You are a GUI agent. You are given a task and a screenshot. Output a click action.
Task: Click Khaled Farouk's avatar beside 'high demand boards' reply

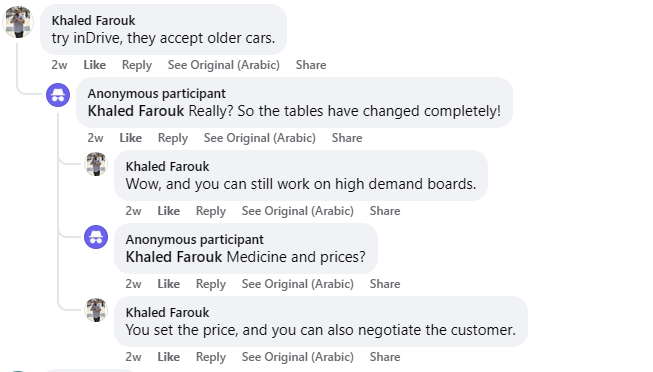[96, 164]
